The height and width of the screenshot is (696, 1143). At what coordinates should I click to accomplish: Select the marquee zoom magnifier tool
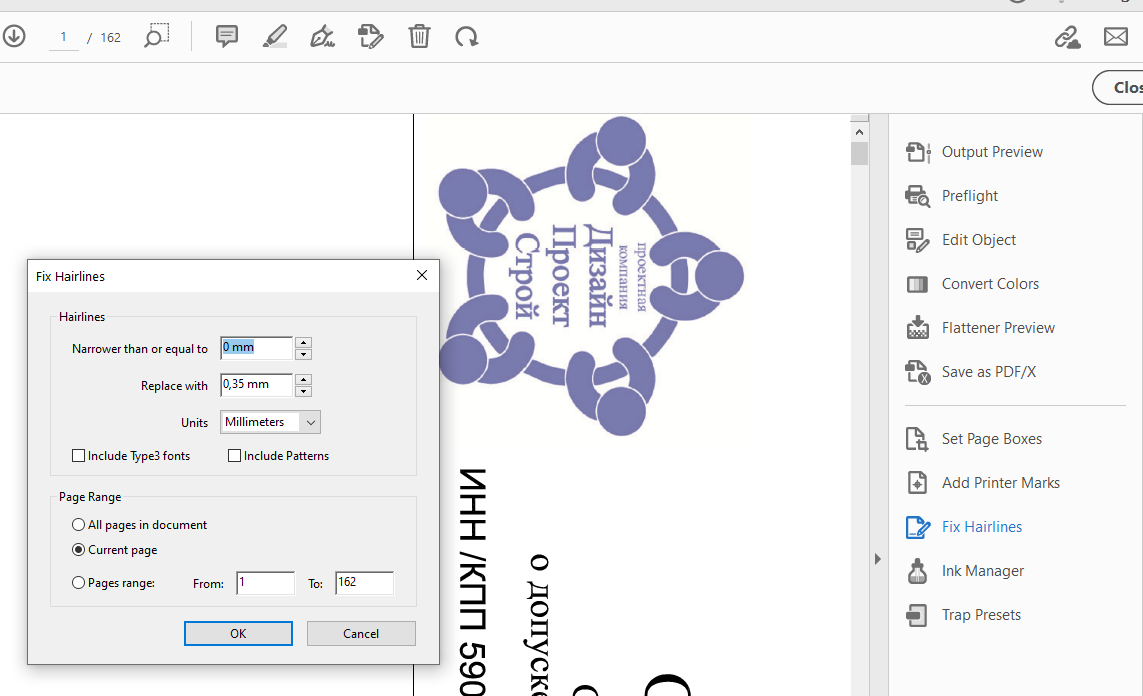pos(157,36)
